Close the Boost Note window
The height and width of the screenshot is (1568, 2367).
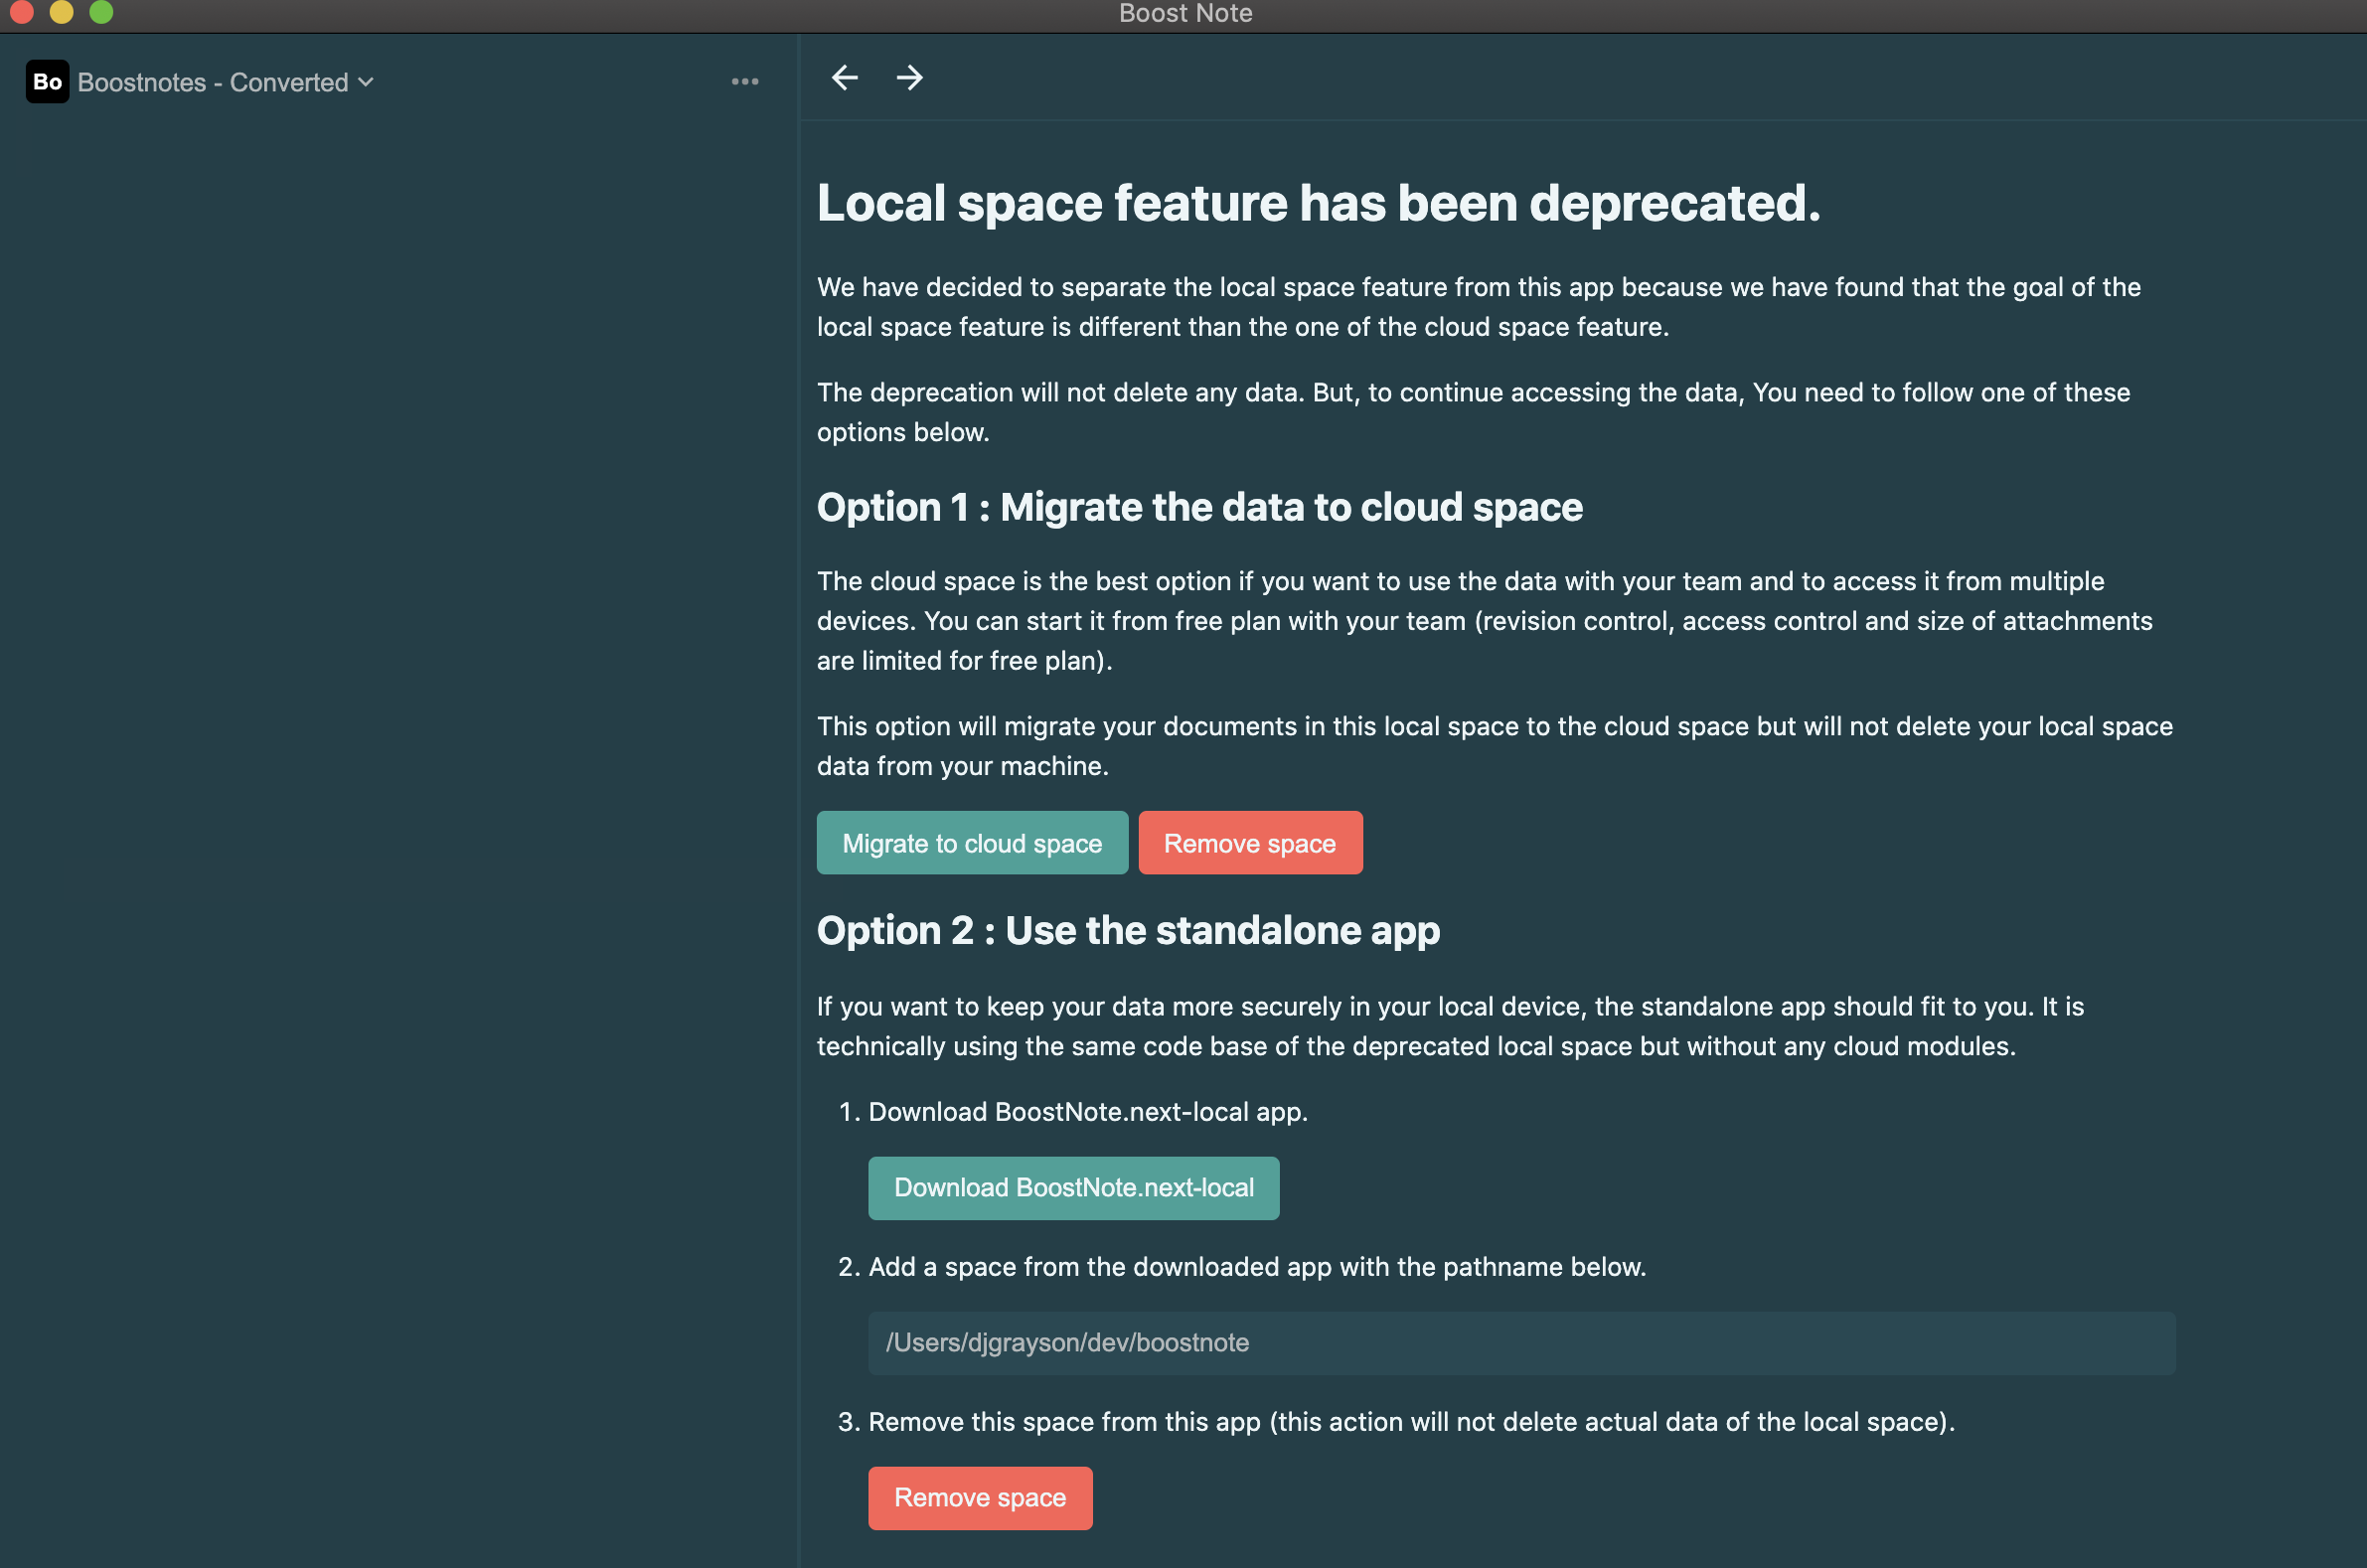click(22, 12)
